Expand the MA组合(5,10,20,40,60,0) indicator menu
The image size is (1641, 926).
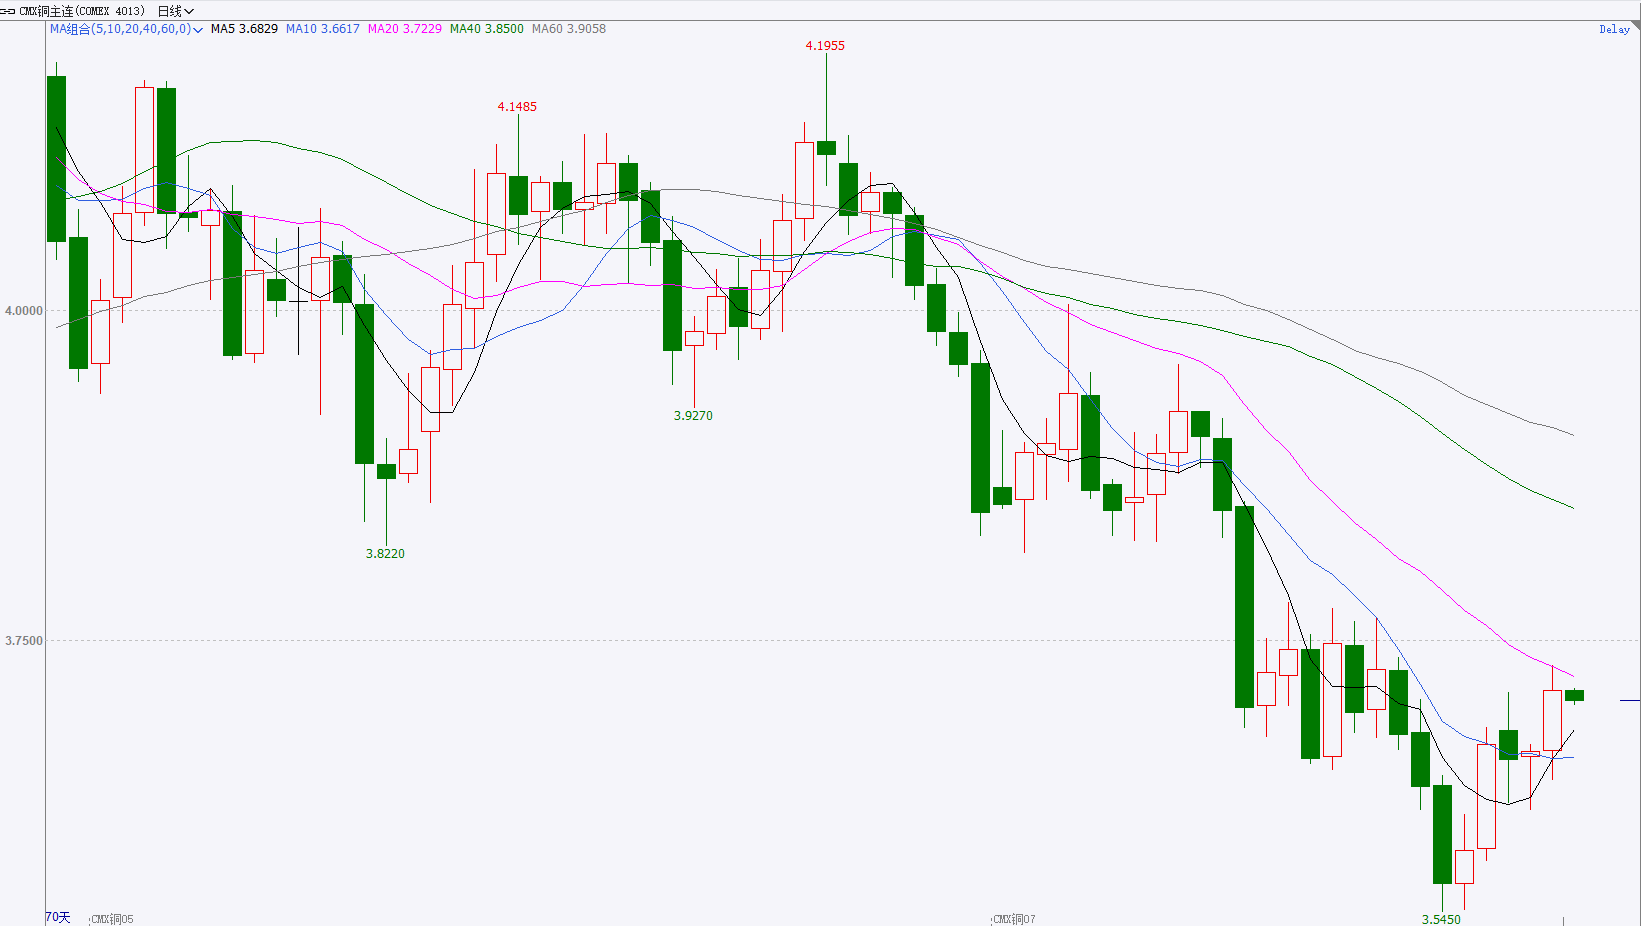pos(127,29)
